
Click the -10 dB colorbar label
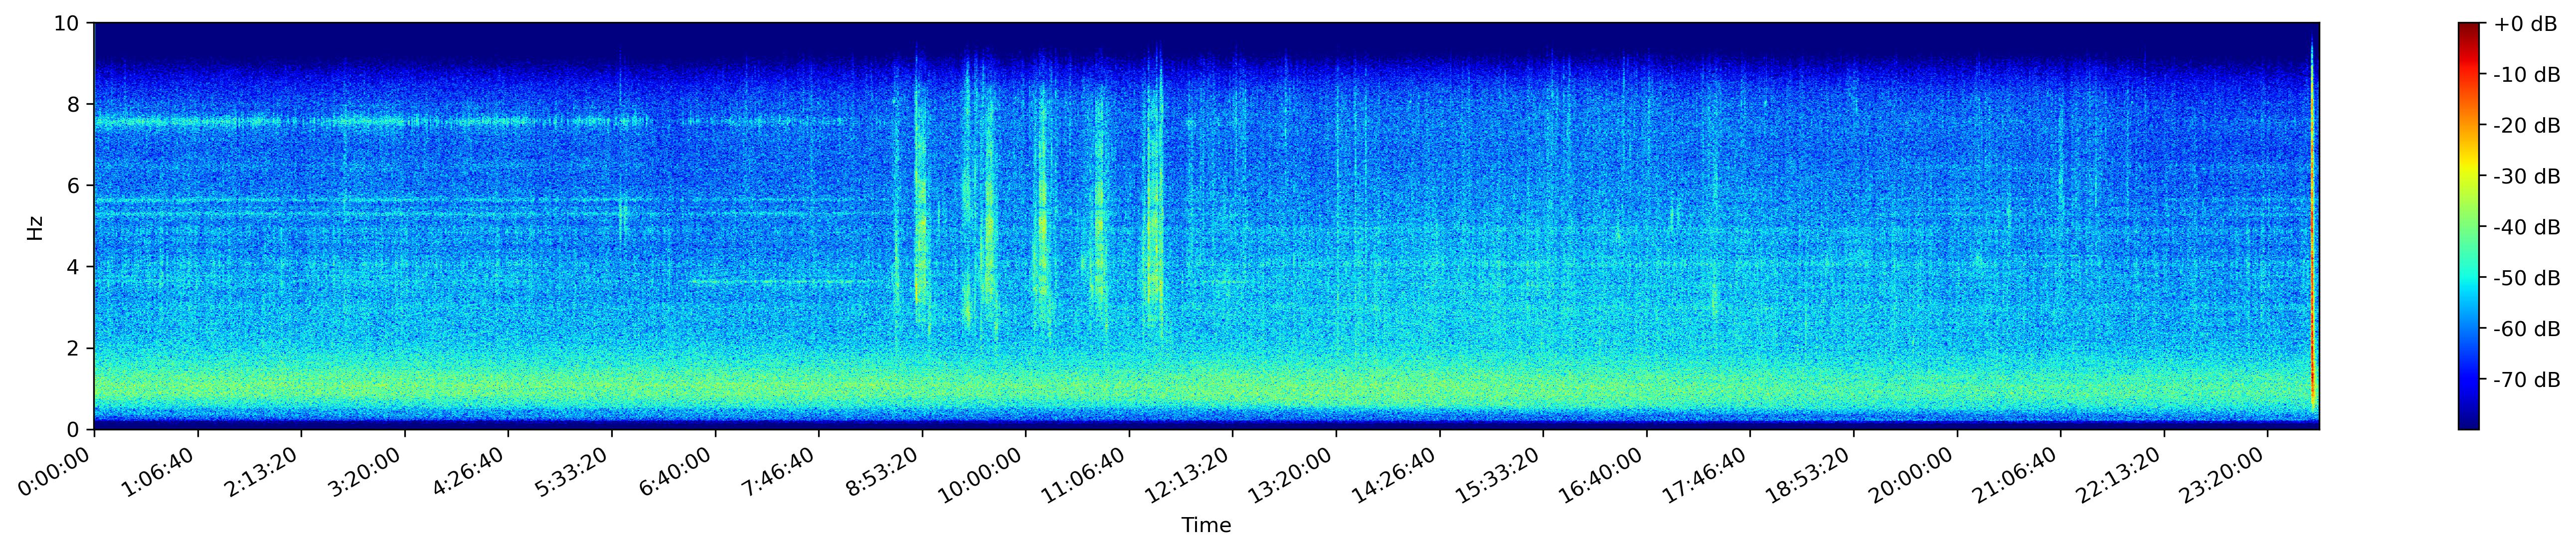2527,75
